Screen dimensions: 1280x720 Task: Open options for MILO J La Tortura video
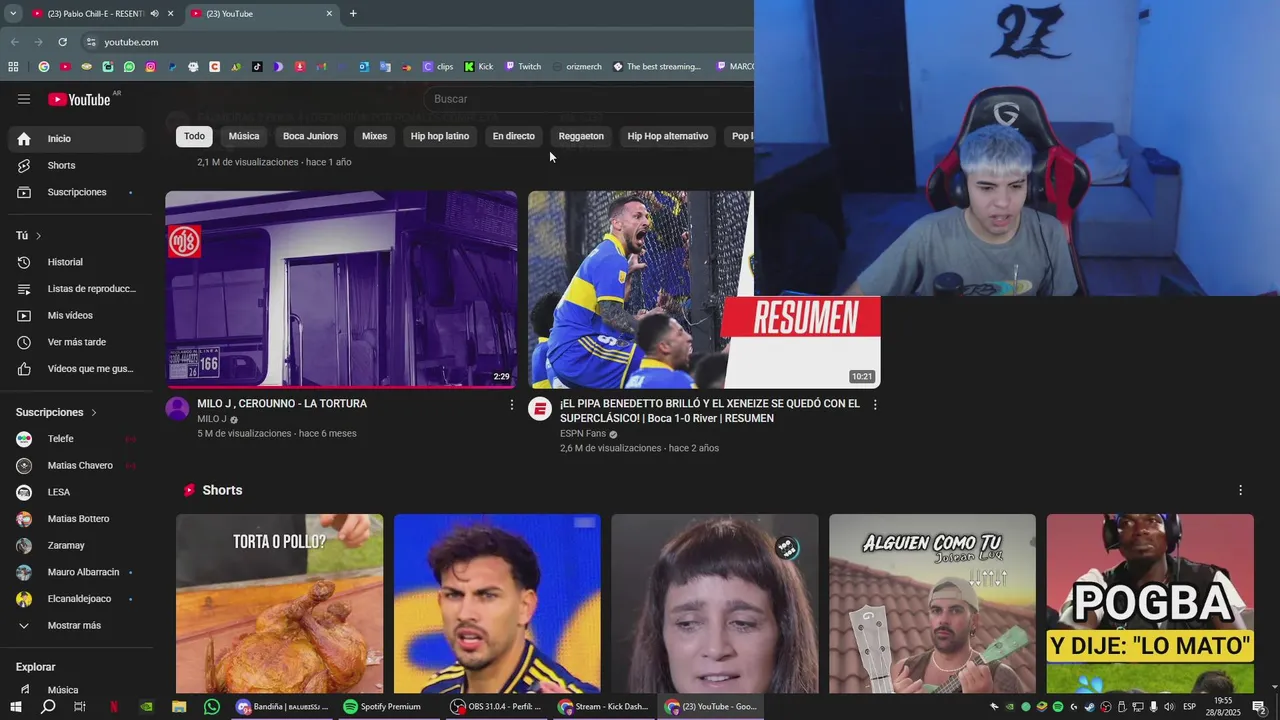pos(512,405)
